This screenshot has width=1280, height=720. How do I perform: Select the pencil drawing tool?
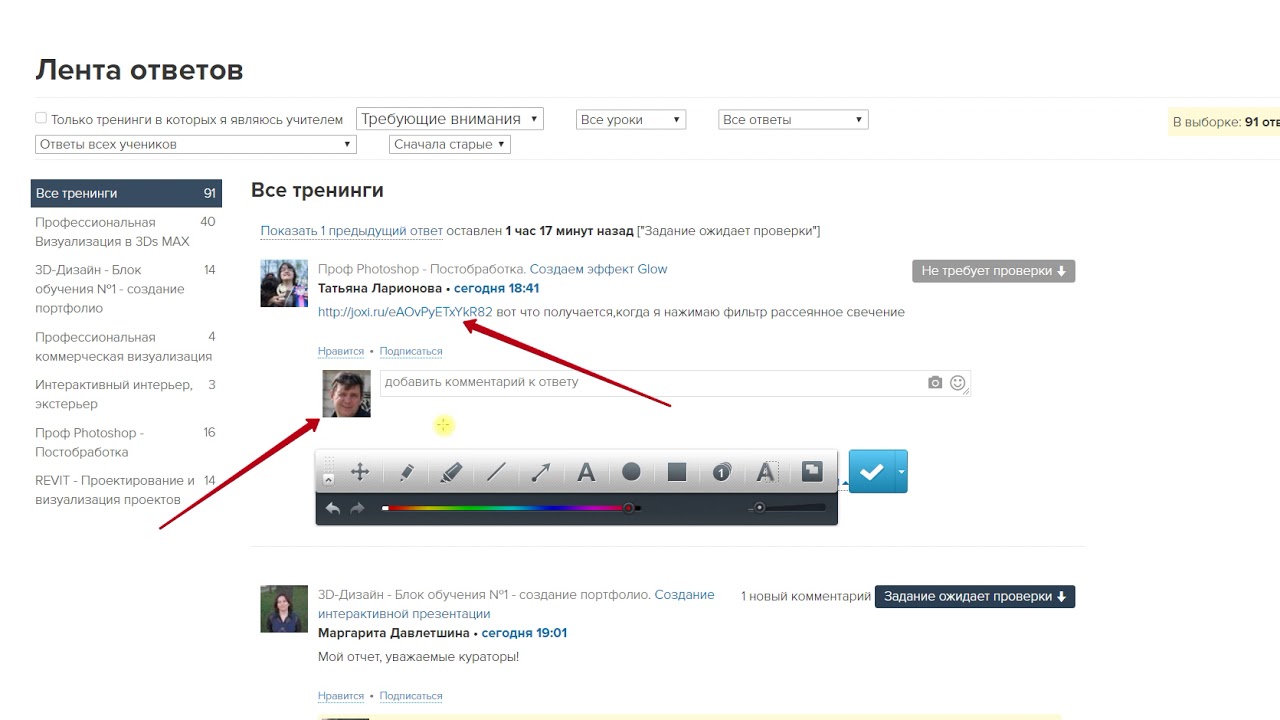[406, 473]
